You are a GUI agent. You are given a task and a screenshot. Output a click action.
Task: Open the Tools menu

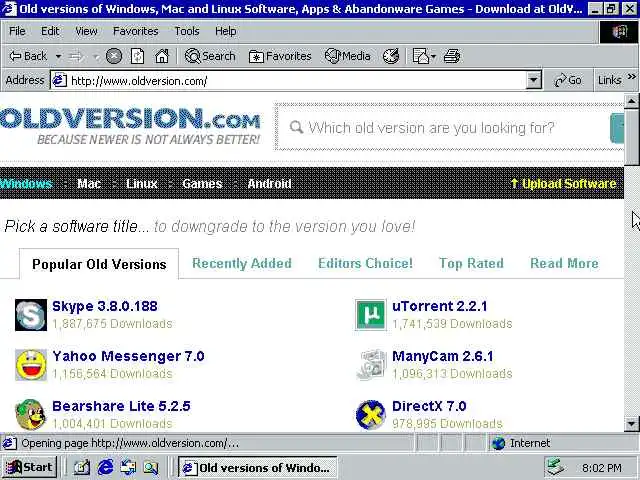click(187, 31)
